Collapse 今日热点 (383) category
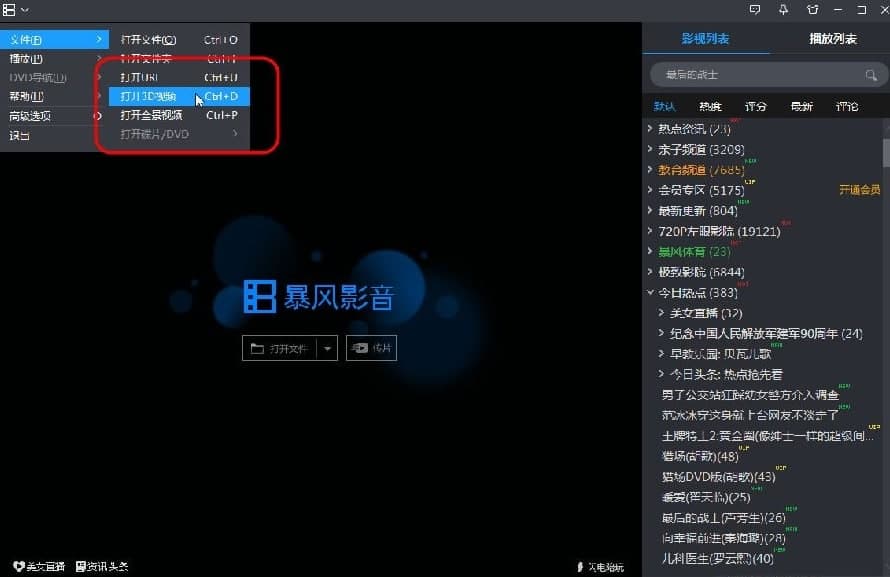The height and width of the screenshot is (577, 890). point(650,292)
